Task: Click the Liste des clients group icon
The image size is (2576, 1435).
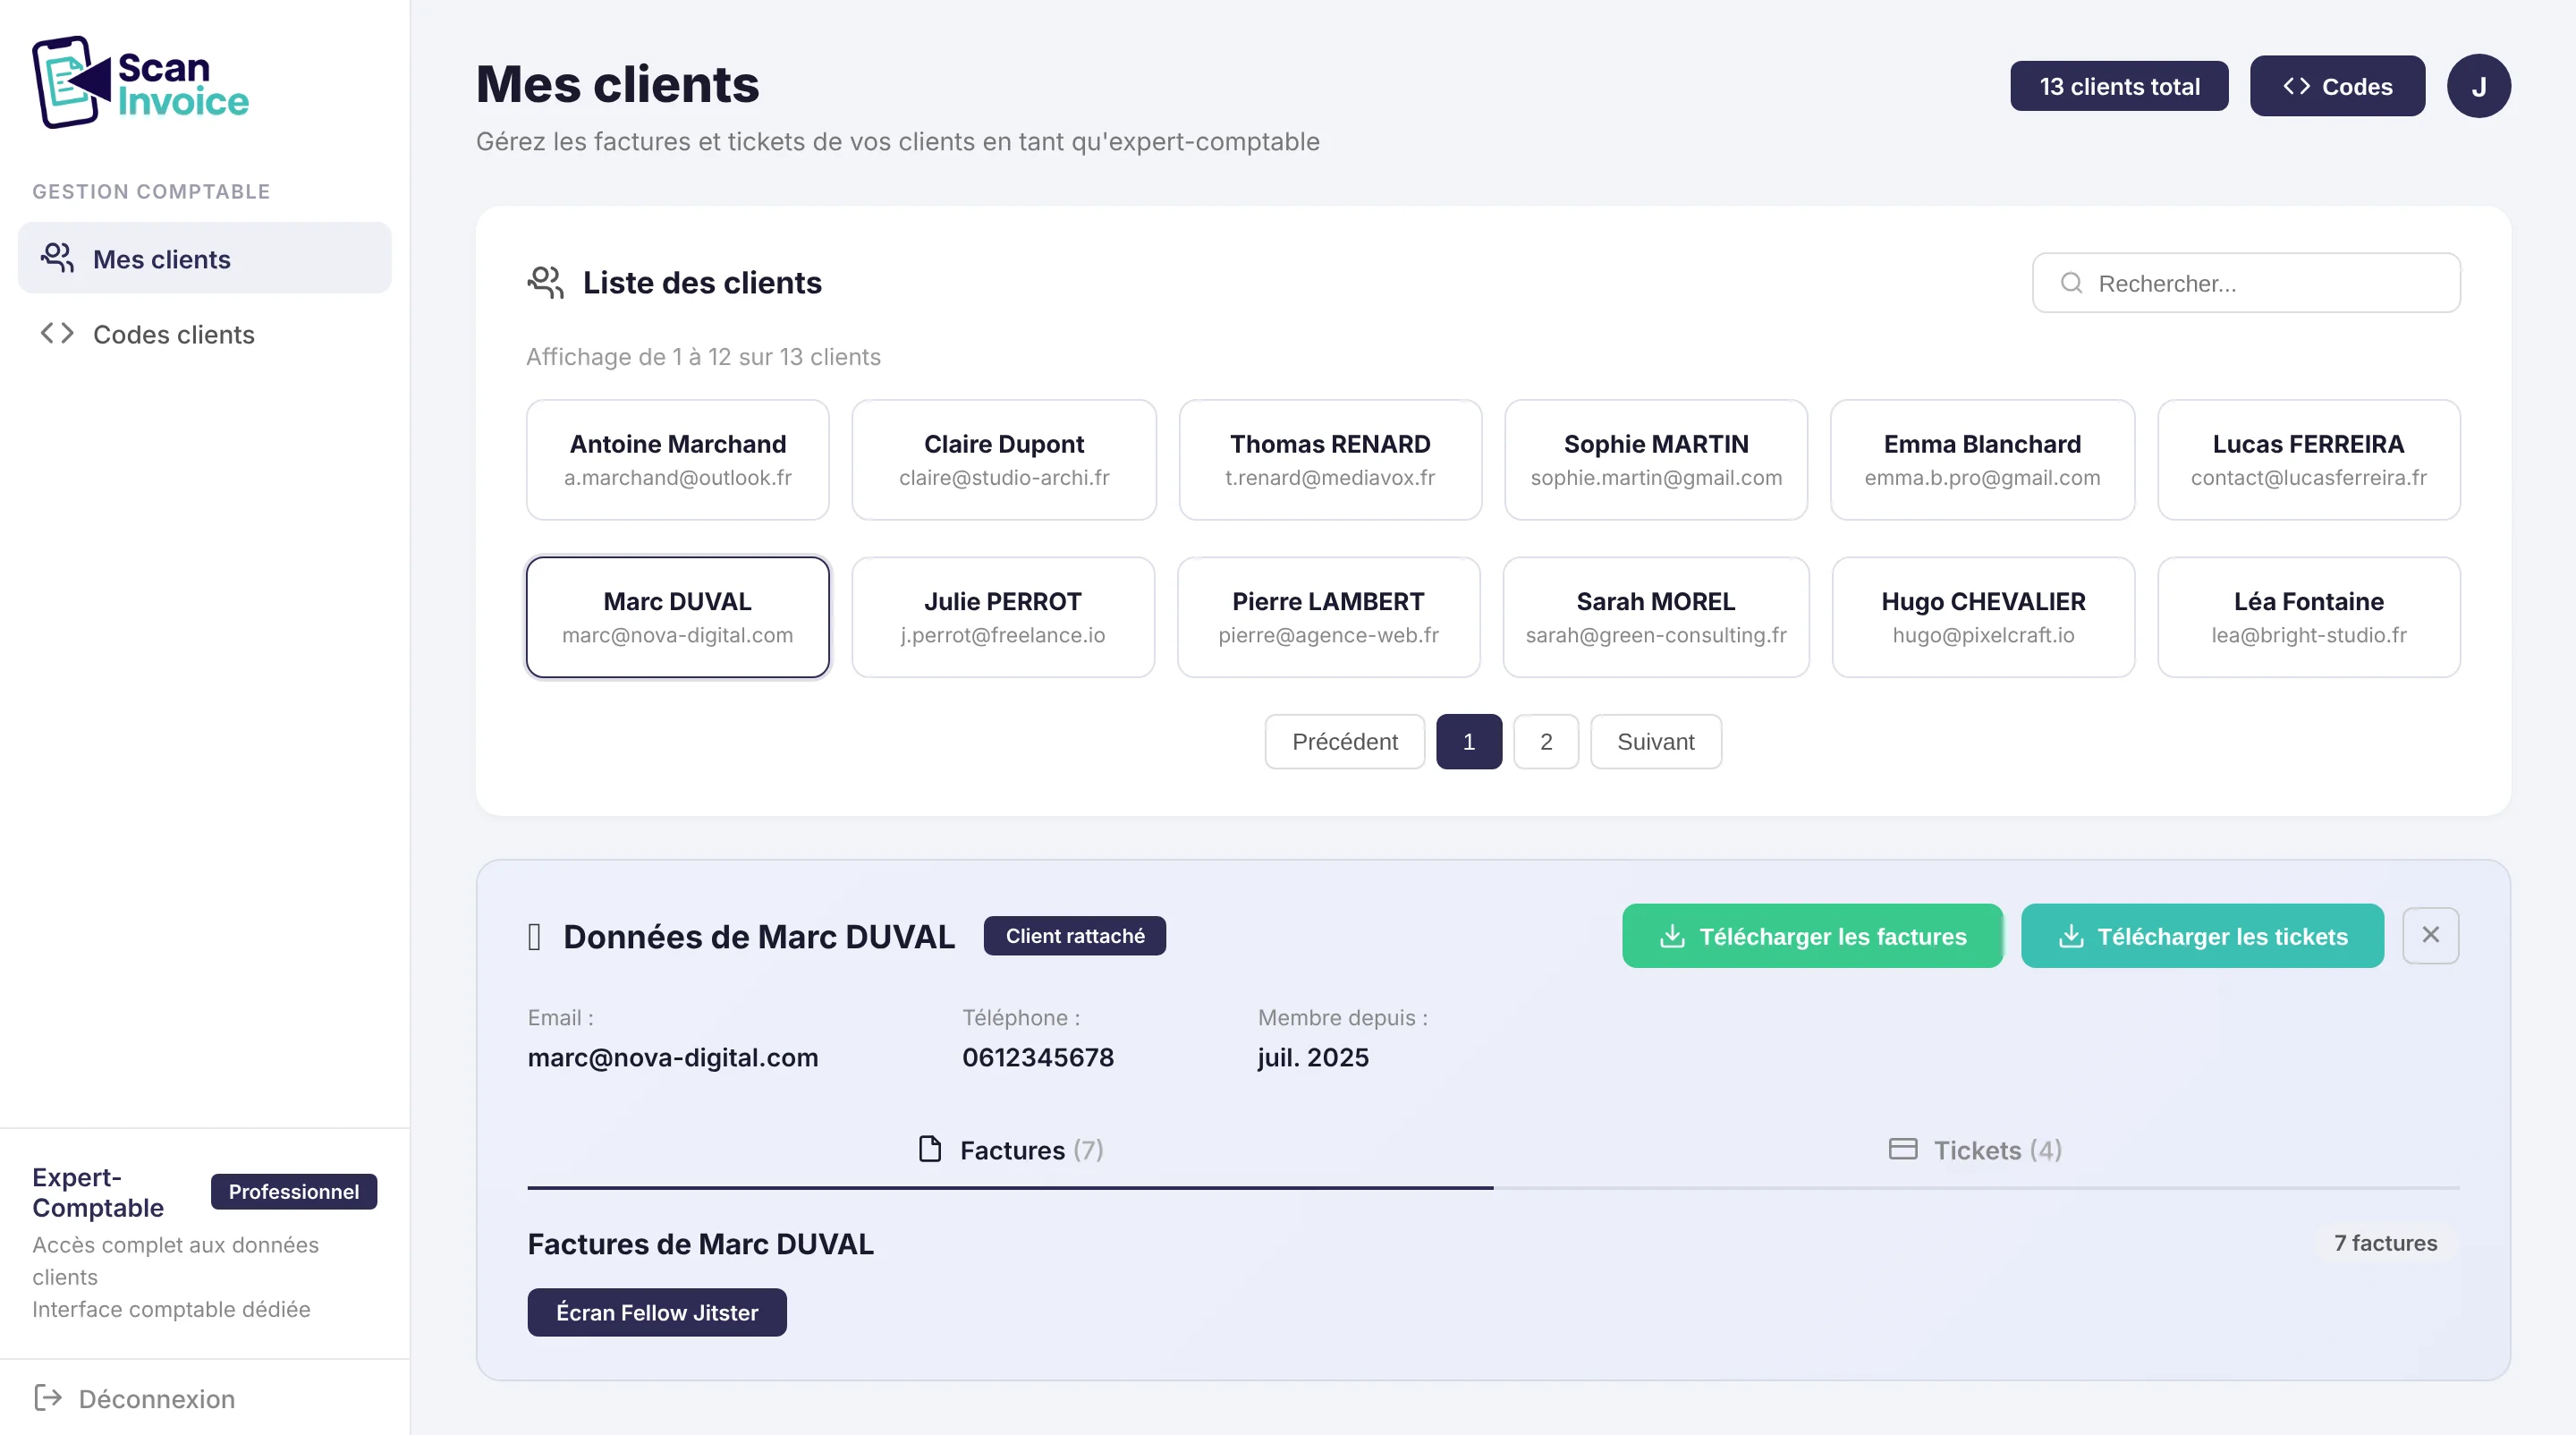Action: (x=545, y=282)
